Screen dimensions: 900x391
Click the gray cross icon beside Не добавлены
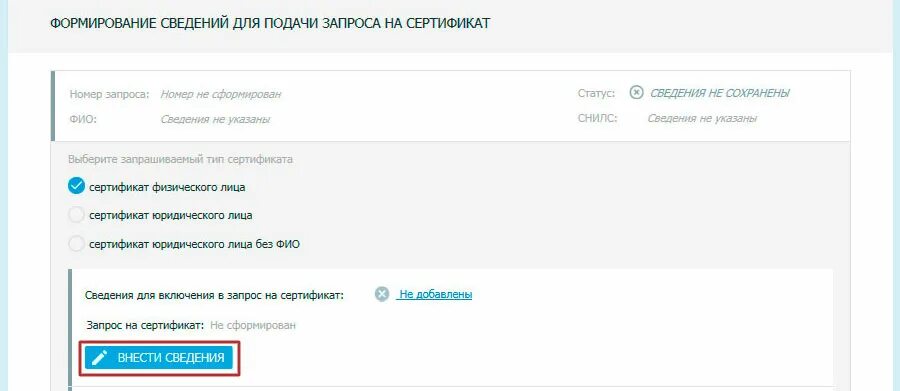click(x=382, y=295)
